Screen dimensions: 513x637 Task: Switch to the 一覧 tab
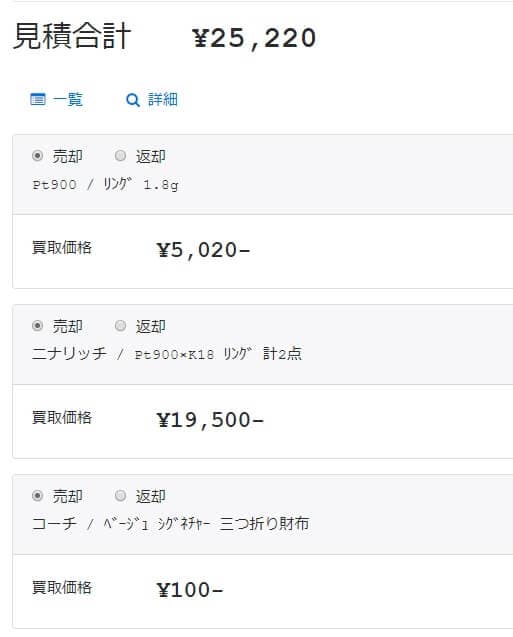[x=56, y=99]
